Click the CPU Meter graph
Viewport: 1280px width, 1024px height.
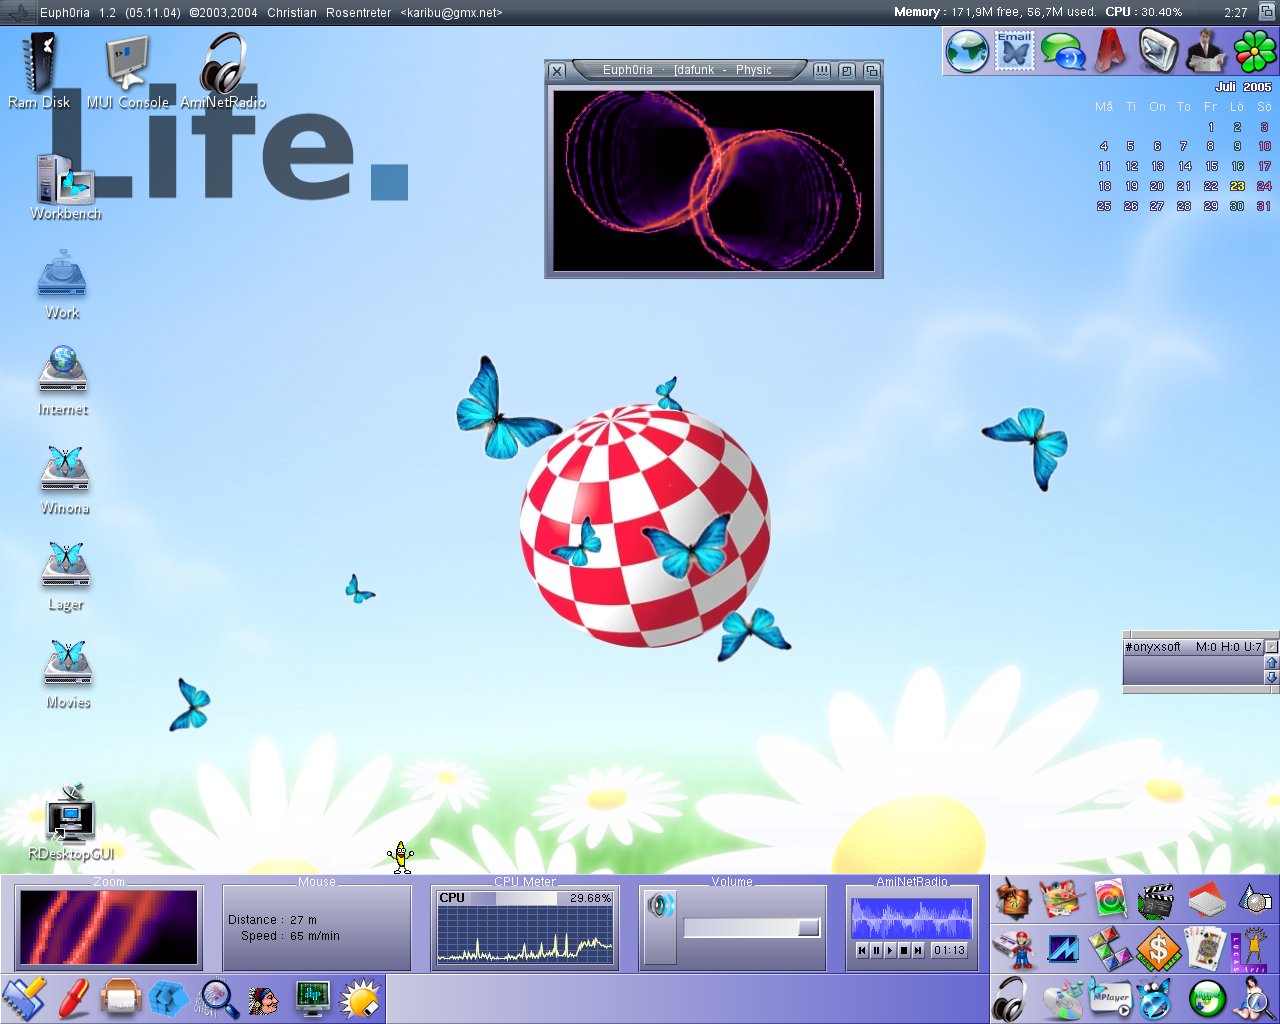tap(525, 935)
